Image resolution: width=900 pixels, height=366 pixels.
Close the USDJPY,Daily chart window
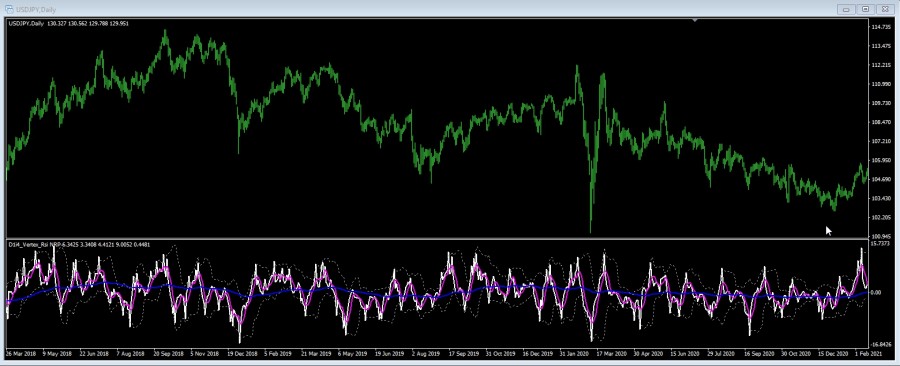[x=885, y=9]
